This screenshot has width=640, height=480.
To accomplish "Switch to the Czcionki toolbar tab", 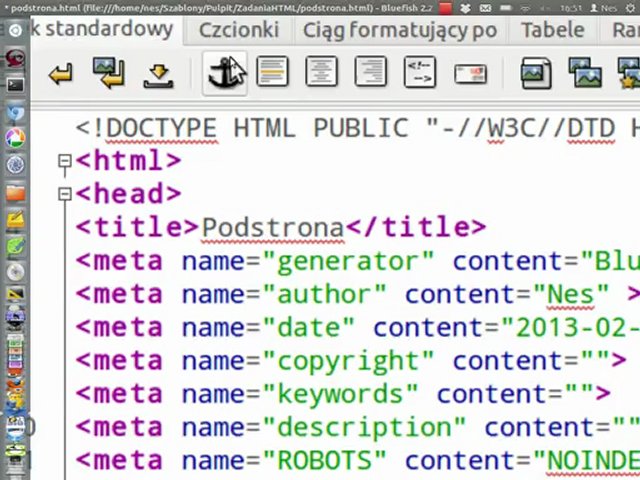I will (x=239, y=30).
